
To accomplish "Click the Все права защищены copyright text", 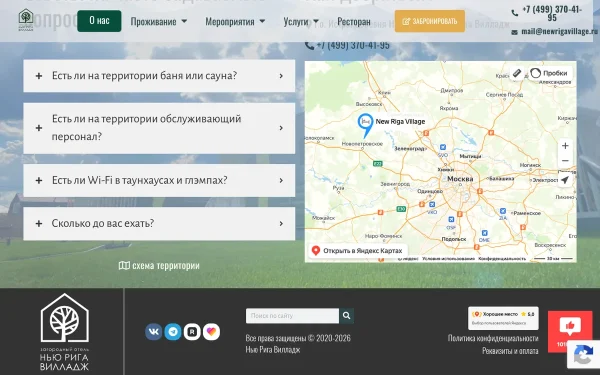I will (x=298, y=338).
